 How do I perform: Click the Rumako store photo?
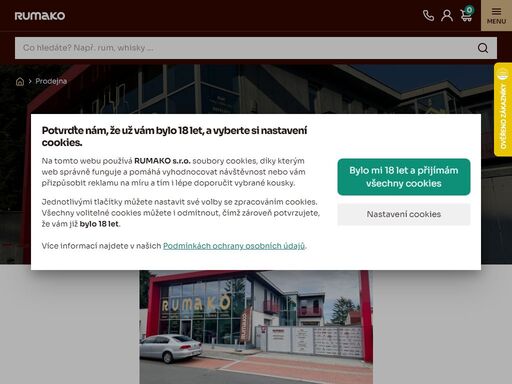[256, 327]
